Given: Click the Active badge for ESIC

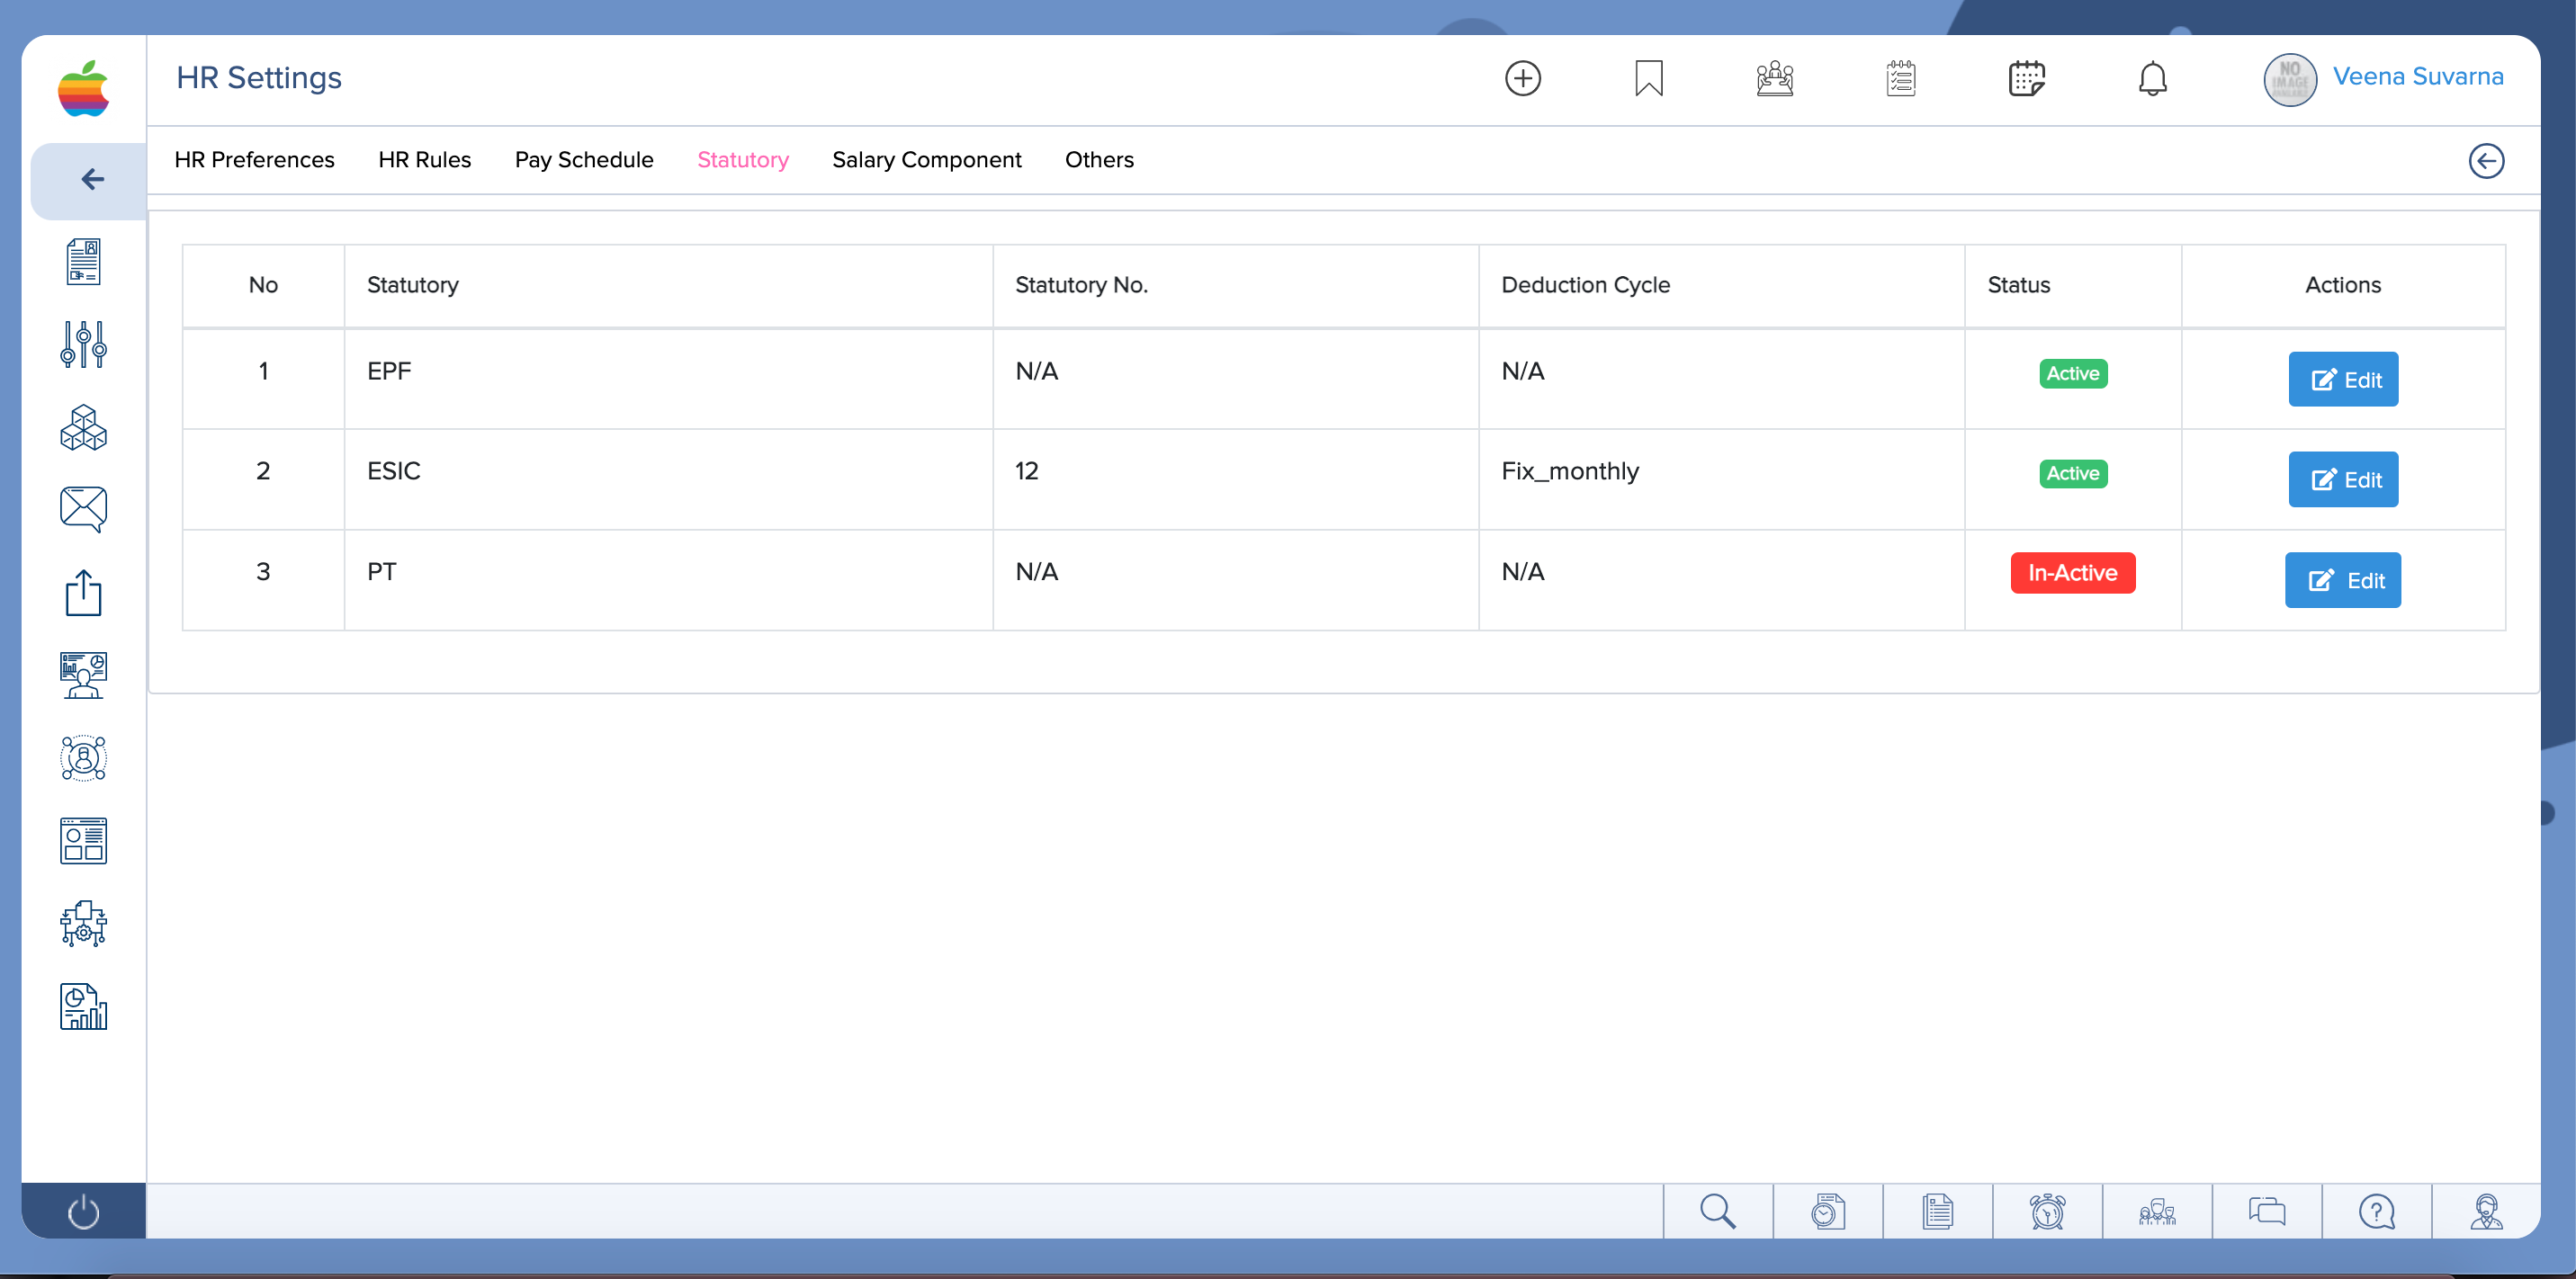Looking at the screenshot, I should 2073,473.
